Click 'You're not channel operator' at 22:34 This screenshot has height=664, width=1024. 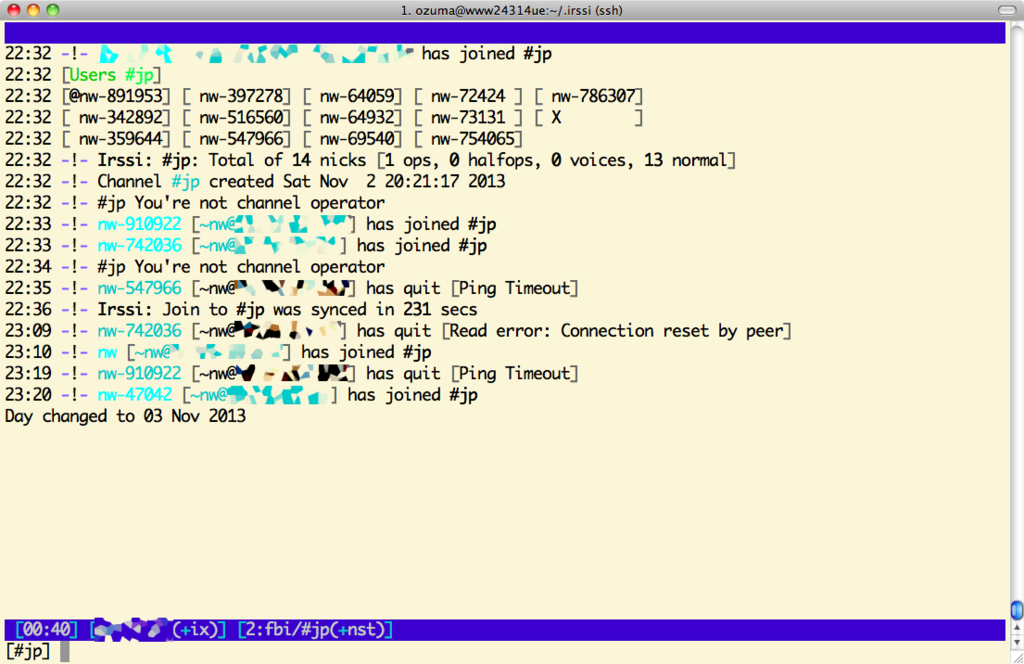tap(259, 267)
